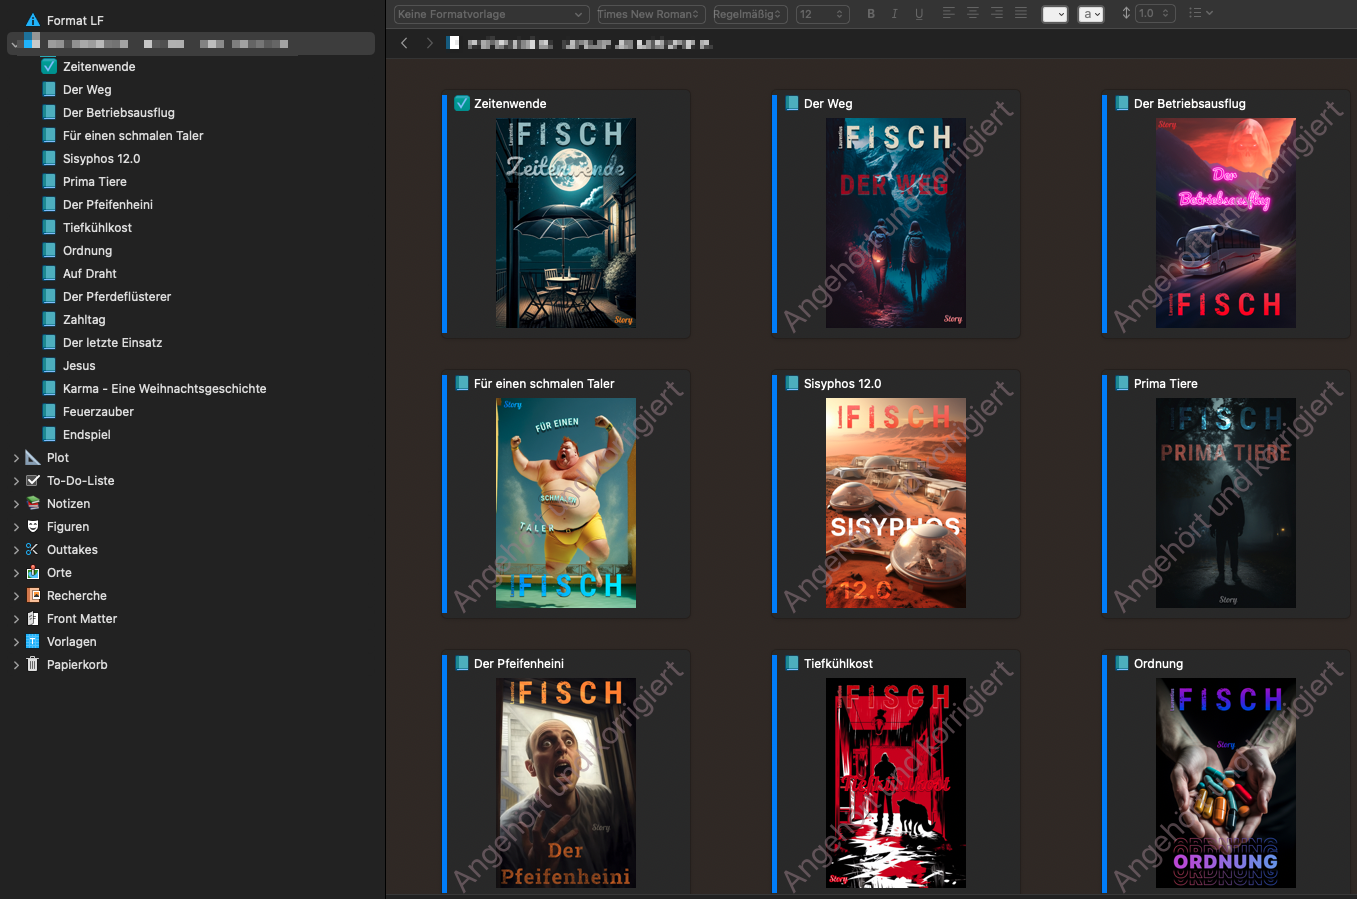
Task: Click the Bold formatting icon
Action: (871, 14)
